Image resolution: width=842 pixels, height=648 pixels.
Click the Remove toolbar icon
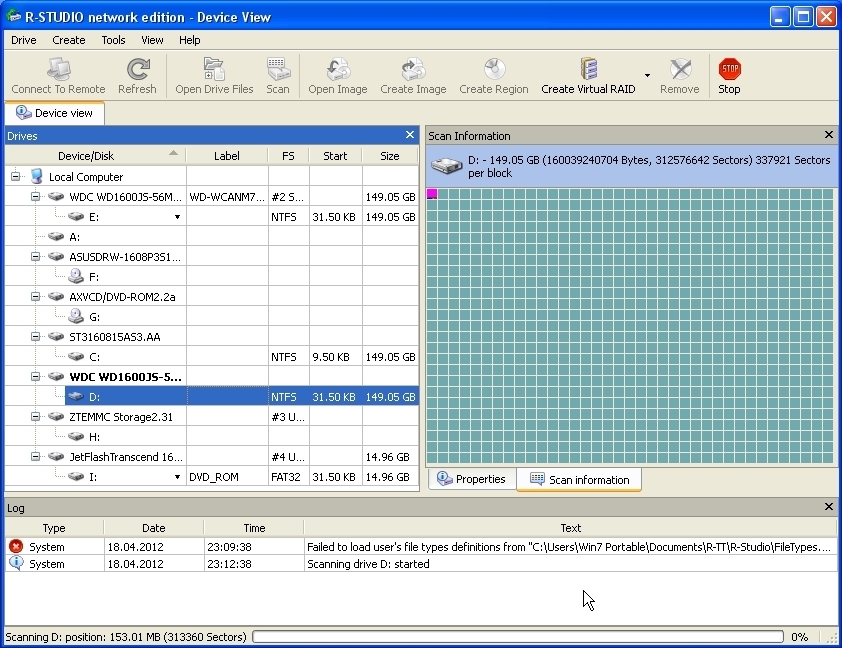[x=680, y=69]
